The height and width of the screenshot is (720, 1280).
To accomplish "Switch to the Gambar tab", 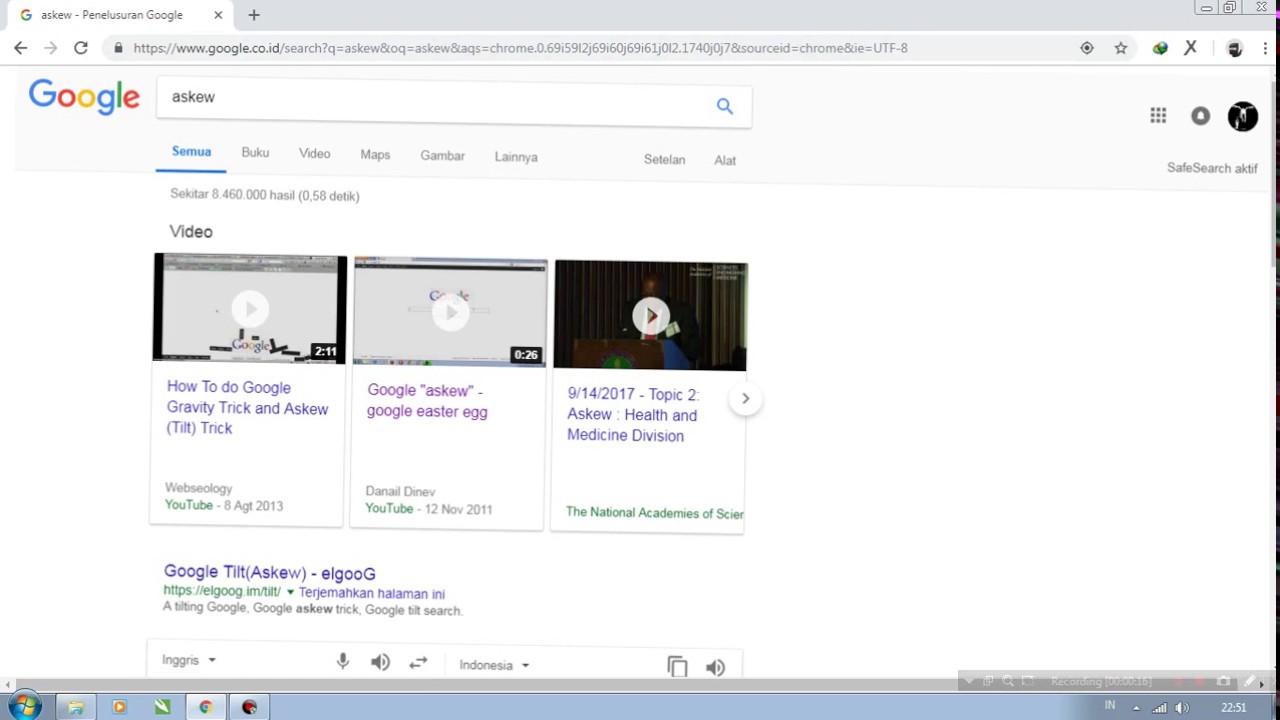I will tap(442, 156).
